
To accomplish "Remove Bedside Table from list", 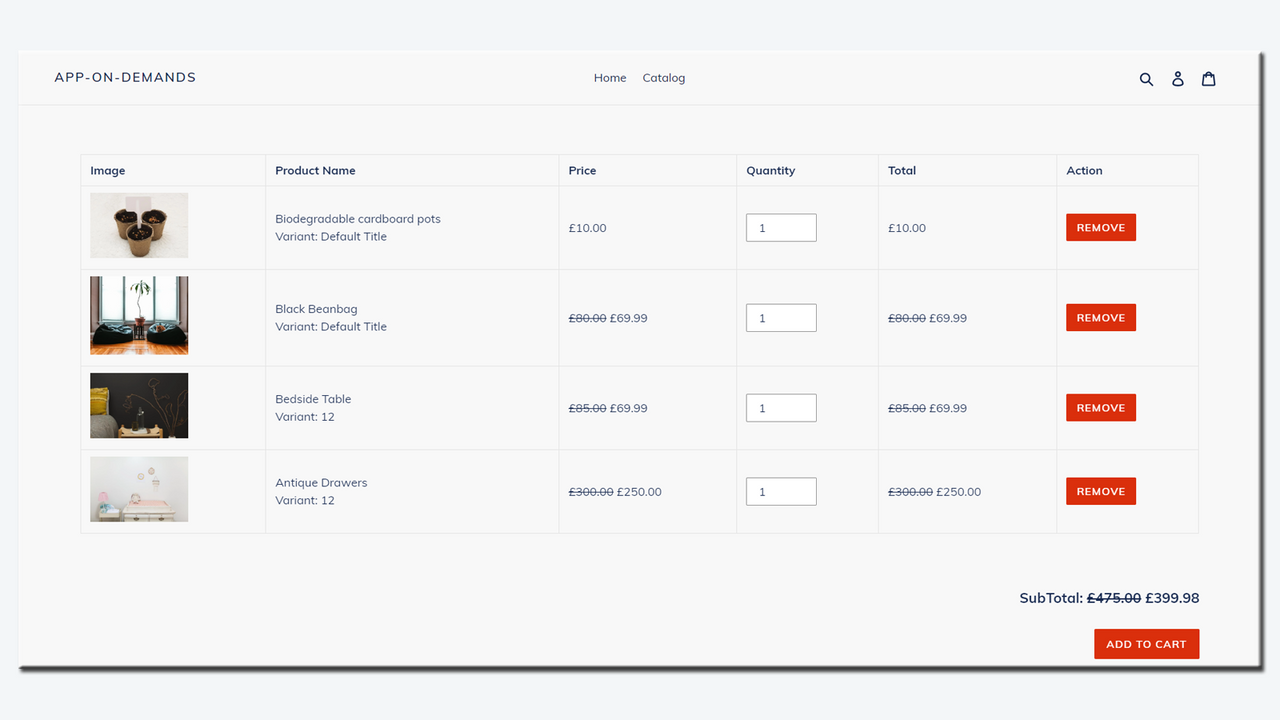I will [x=1101, y=408].
